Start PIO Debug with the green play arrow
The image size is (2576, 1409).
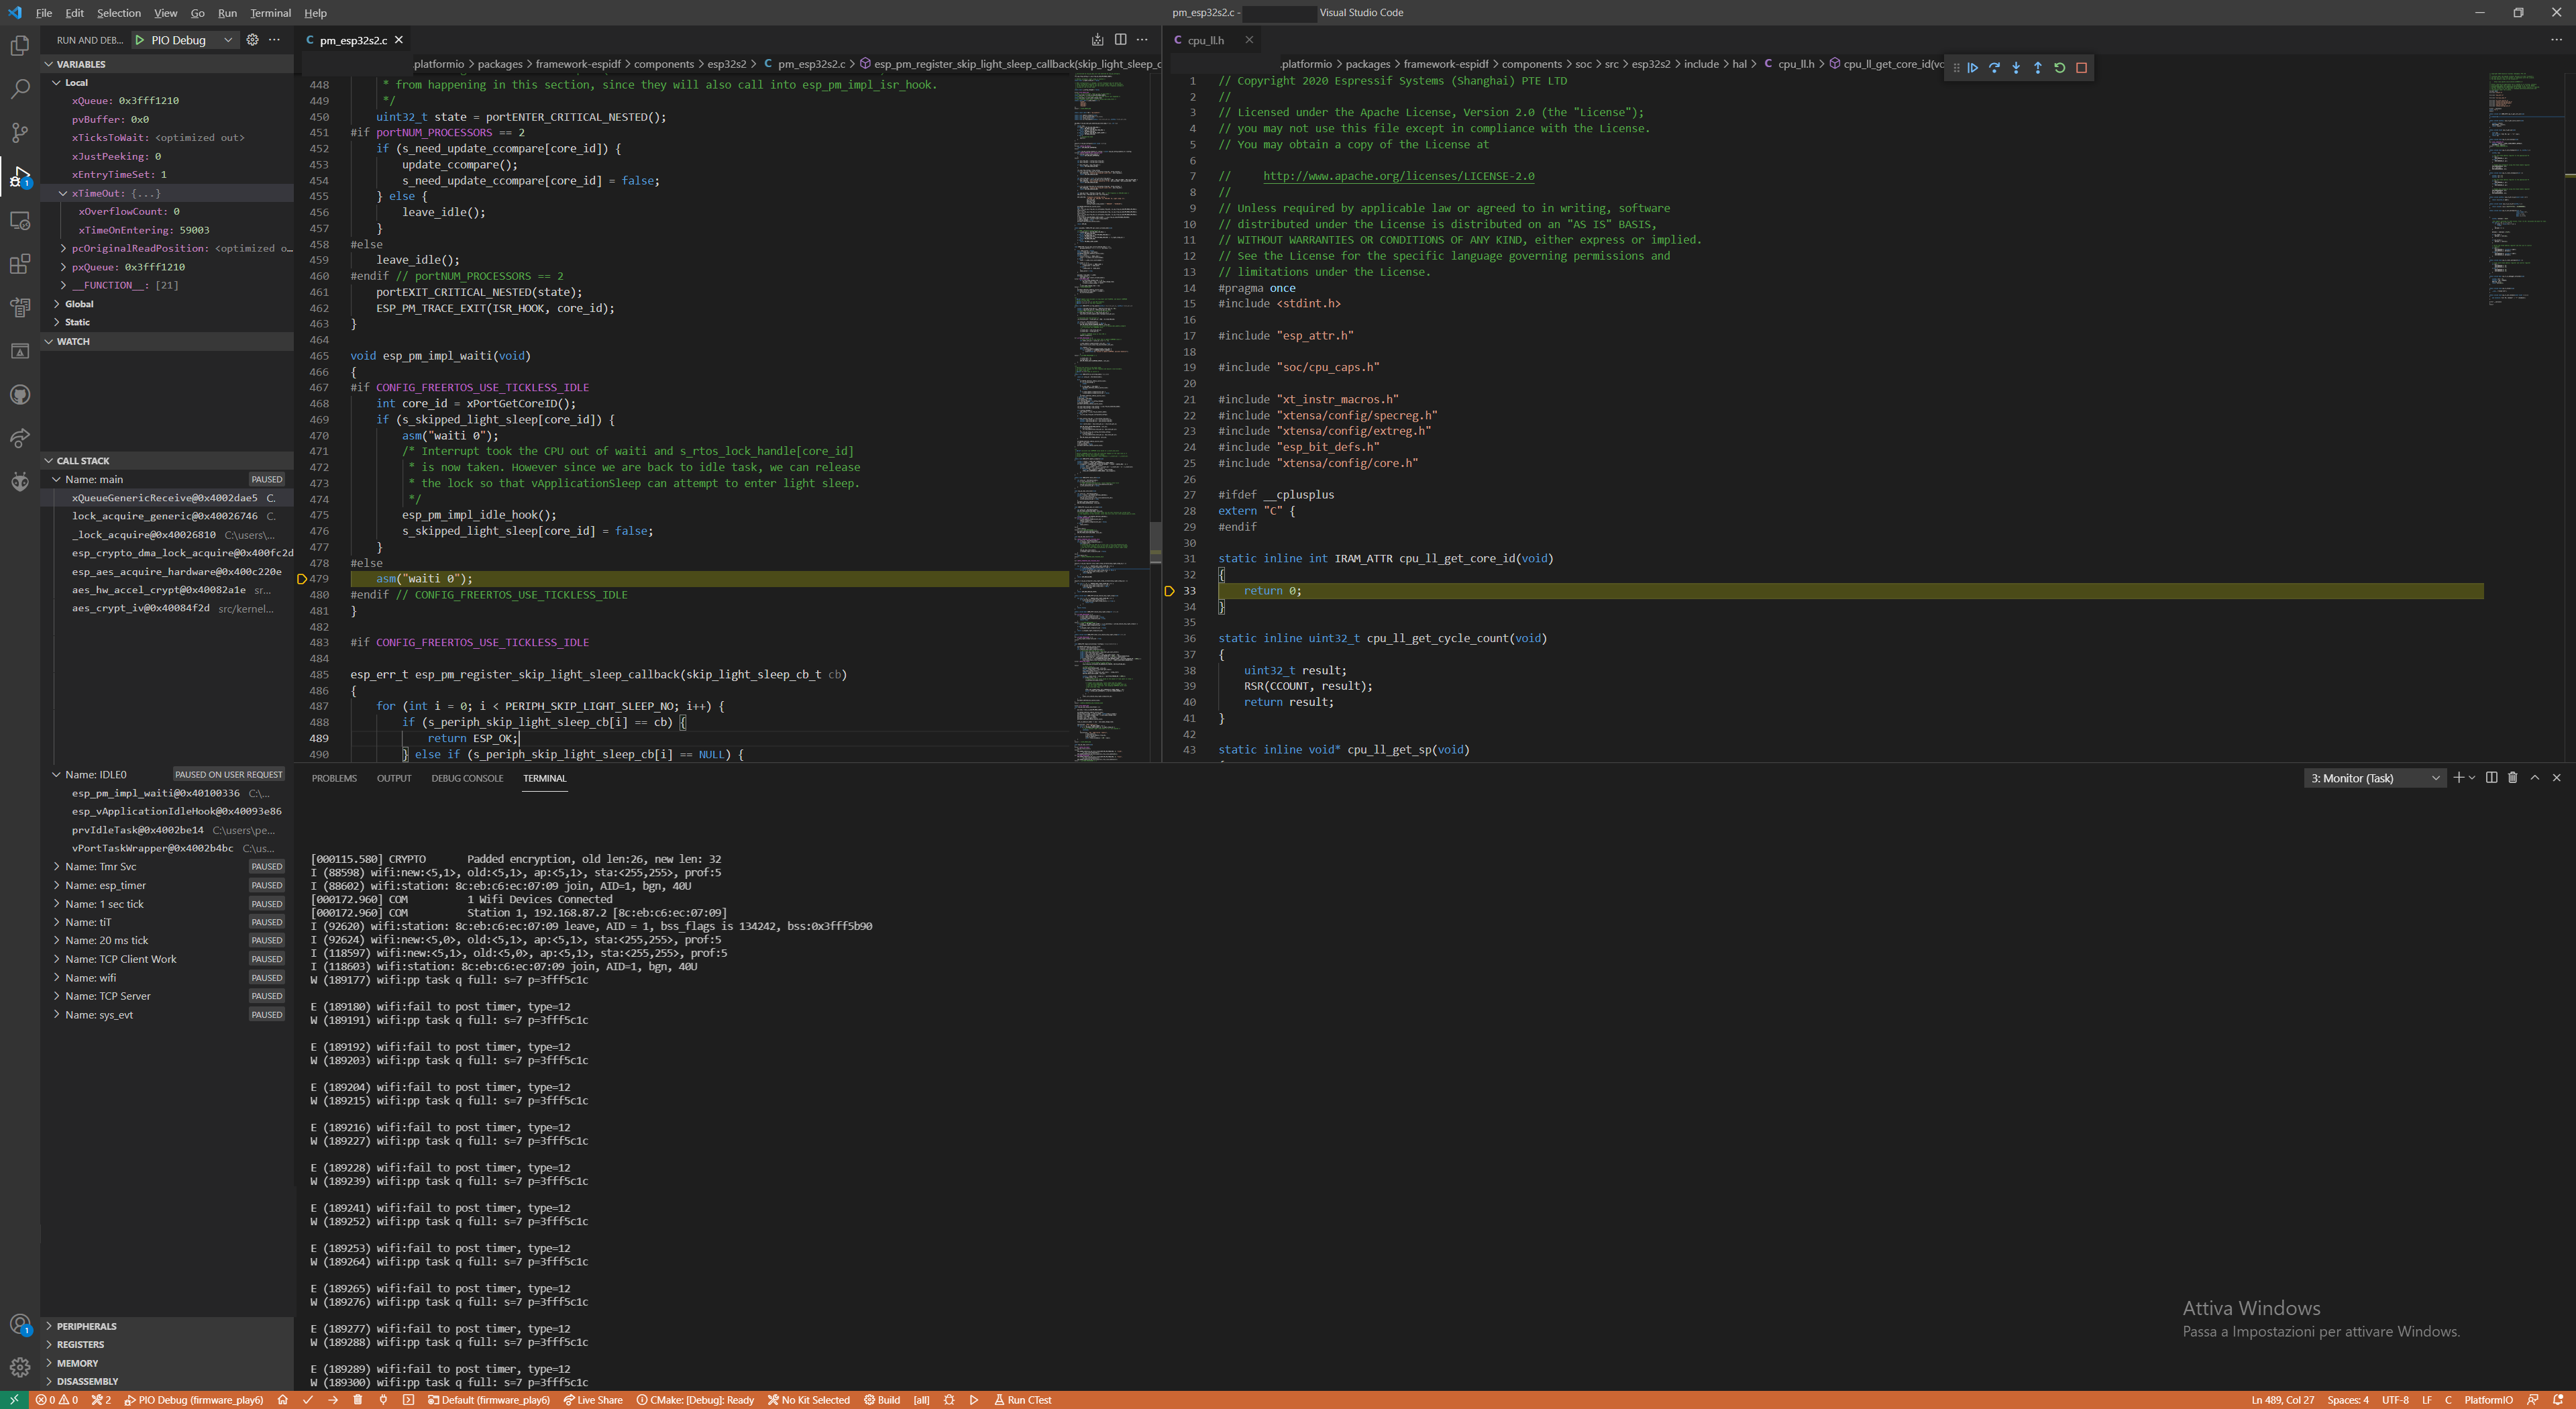[140, 40]
